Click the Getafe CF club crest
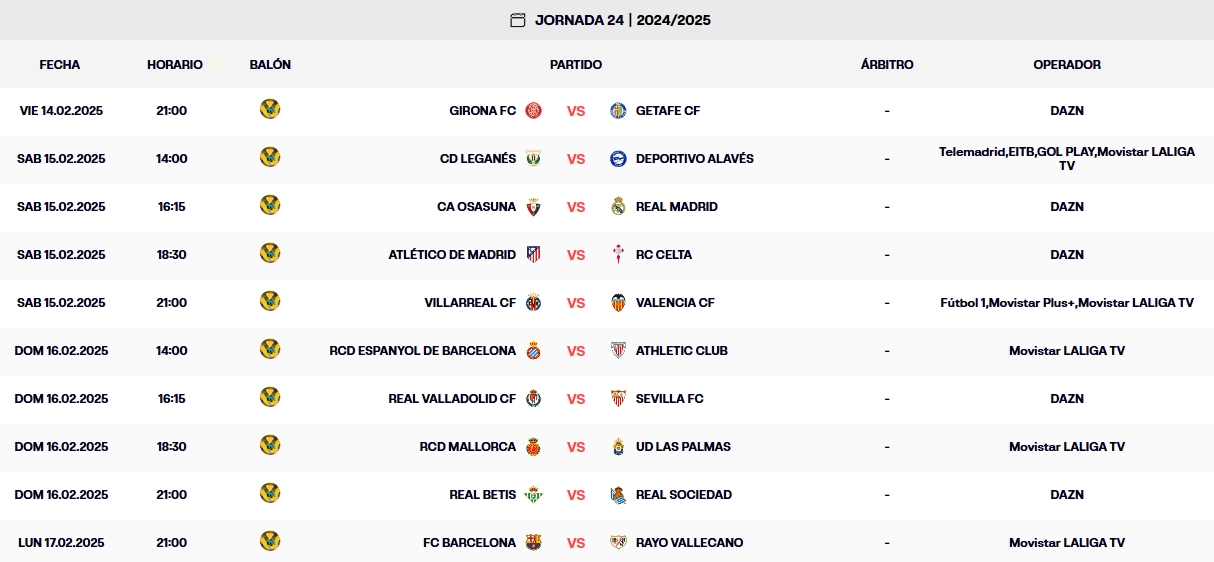The image size is (1214, 562). tap(618, 111)
